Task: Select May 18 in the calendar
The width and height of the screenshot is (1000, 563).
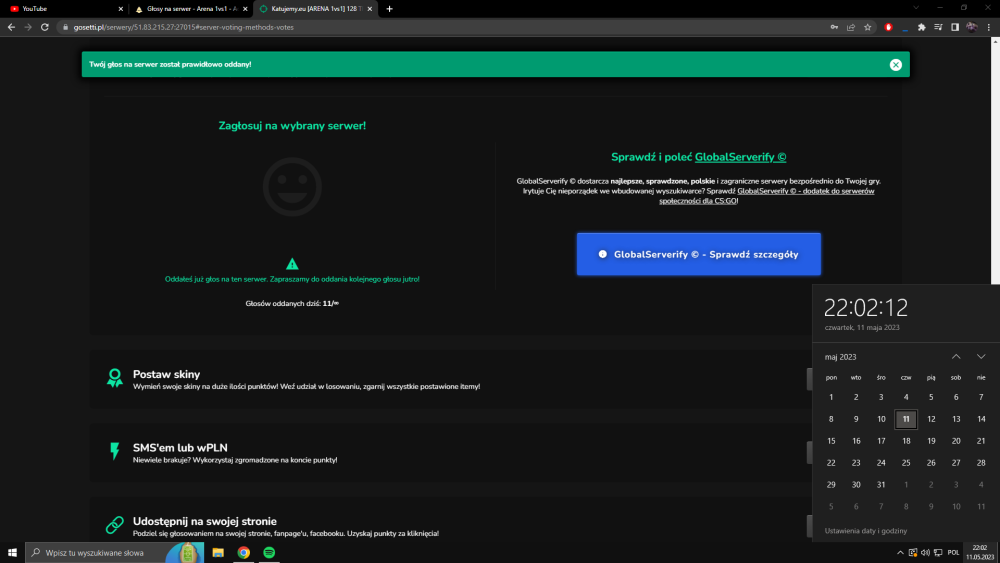Action: tap(906, 441)
